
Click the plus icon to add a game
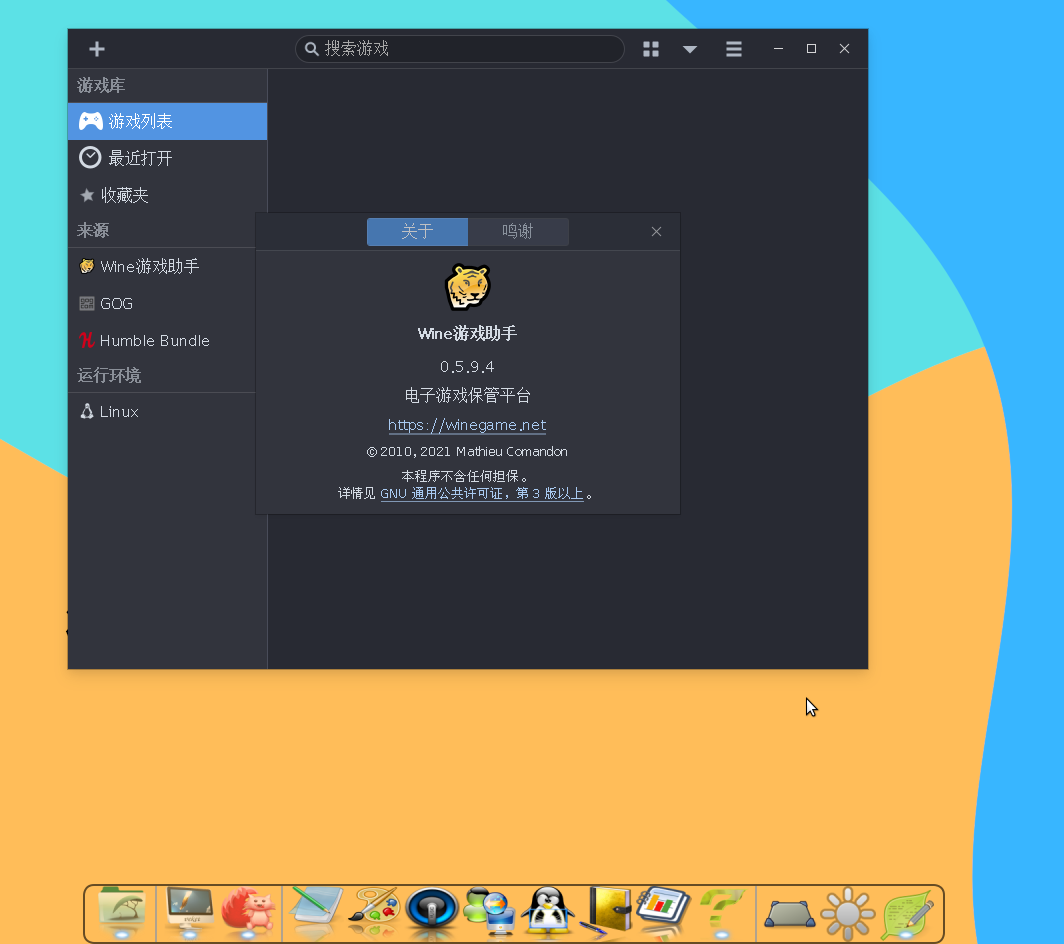point(96,49)
